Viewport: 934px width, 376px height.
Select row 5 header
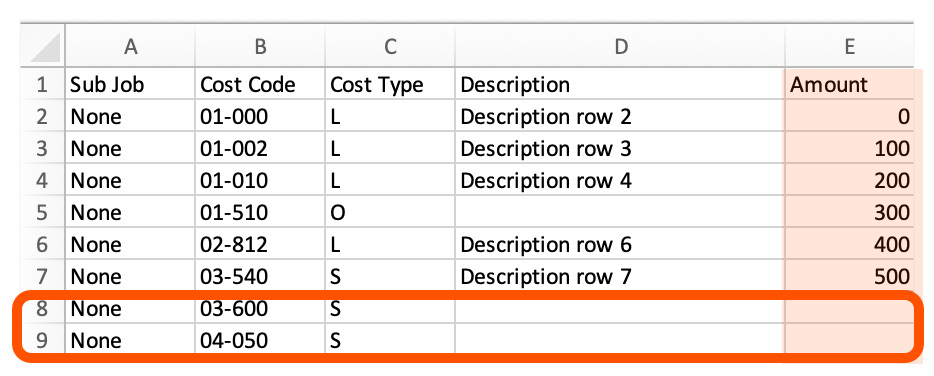[43, 213]
